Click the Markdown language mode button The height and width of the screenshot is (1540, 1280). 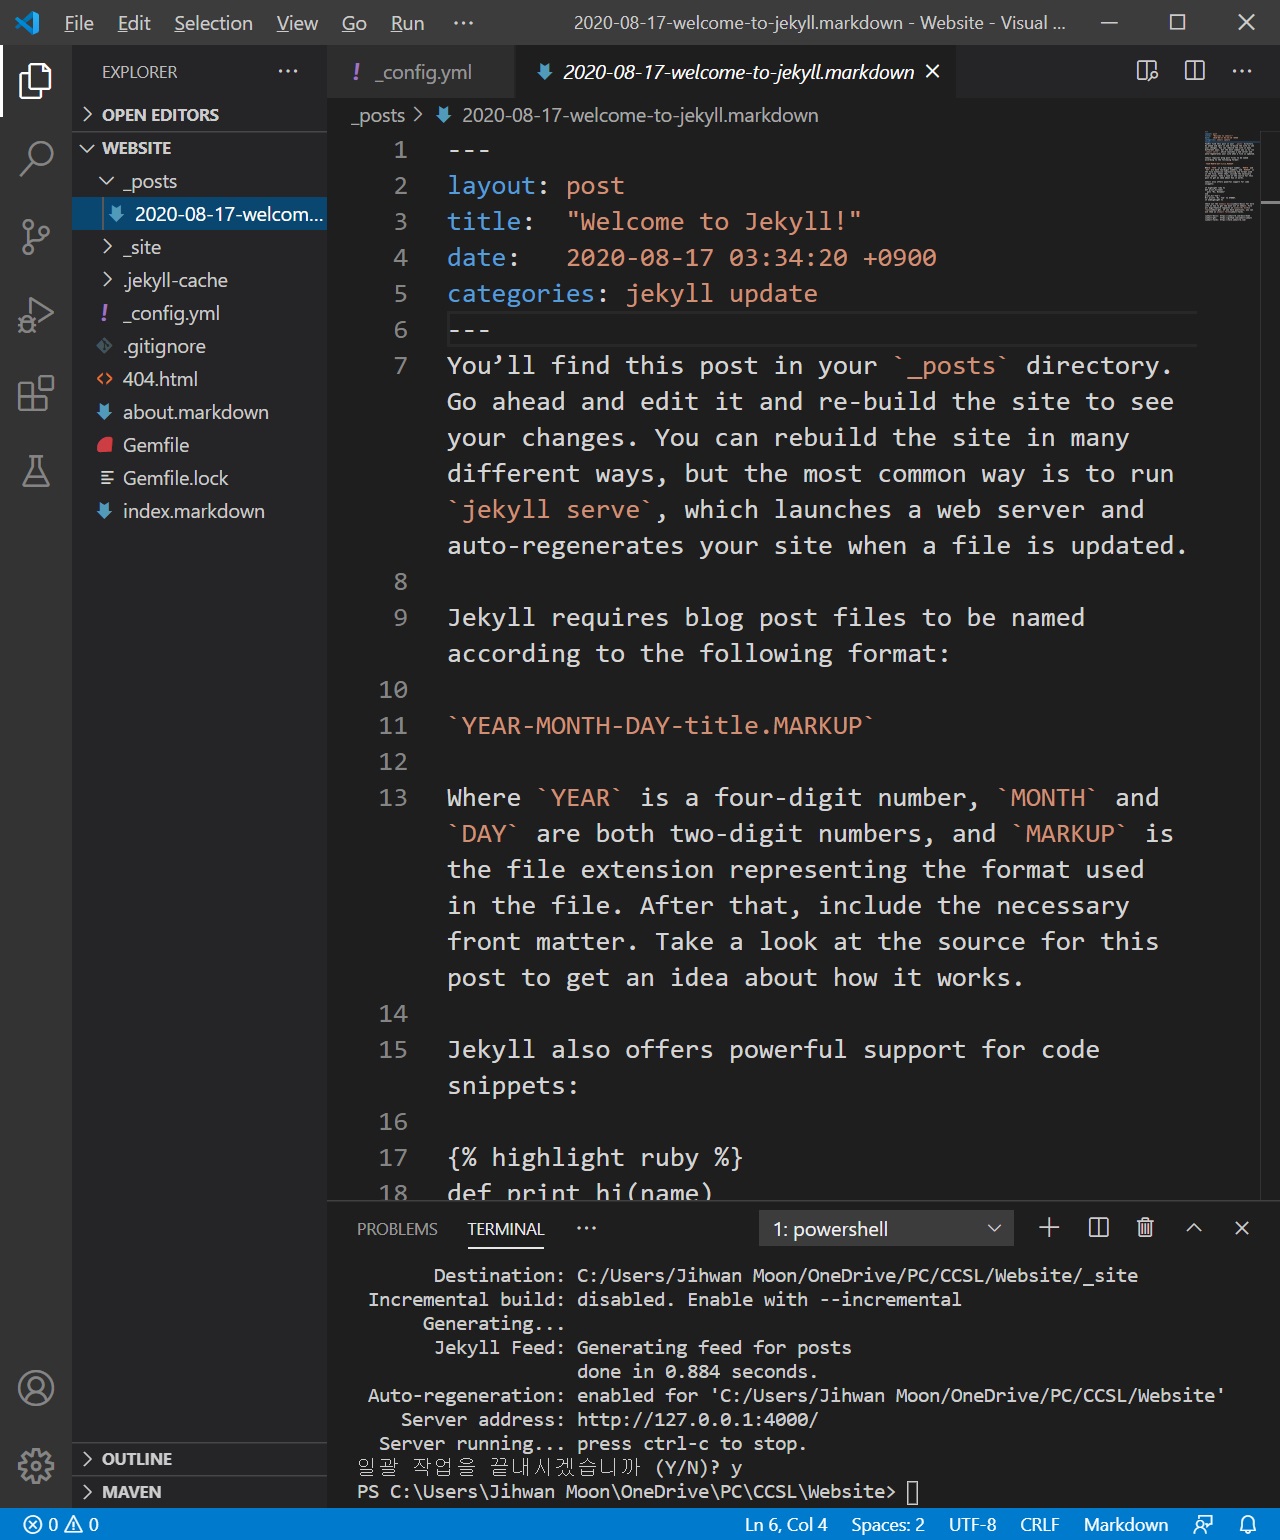click(x=1125, y=1524)
